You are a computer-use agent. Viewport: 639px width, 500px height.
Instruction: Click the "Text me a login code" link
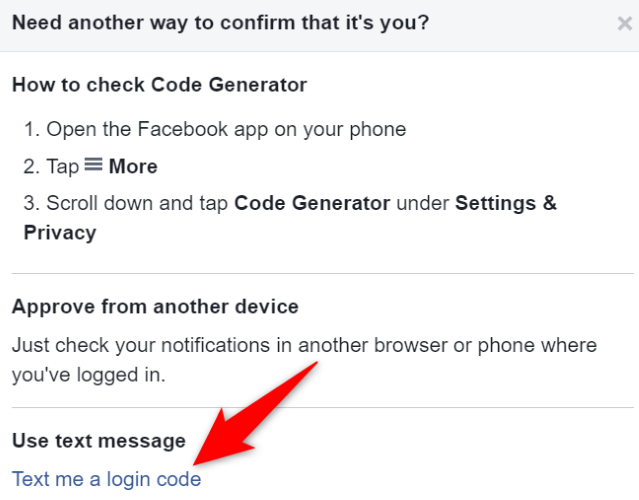(106, 479)
